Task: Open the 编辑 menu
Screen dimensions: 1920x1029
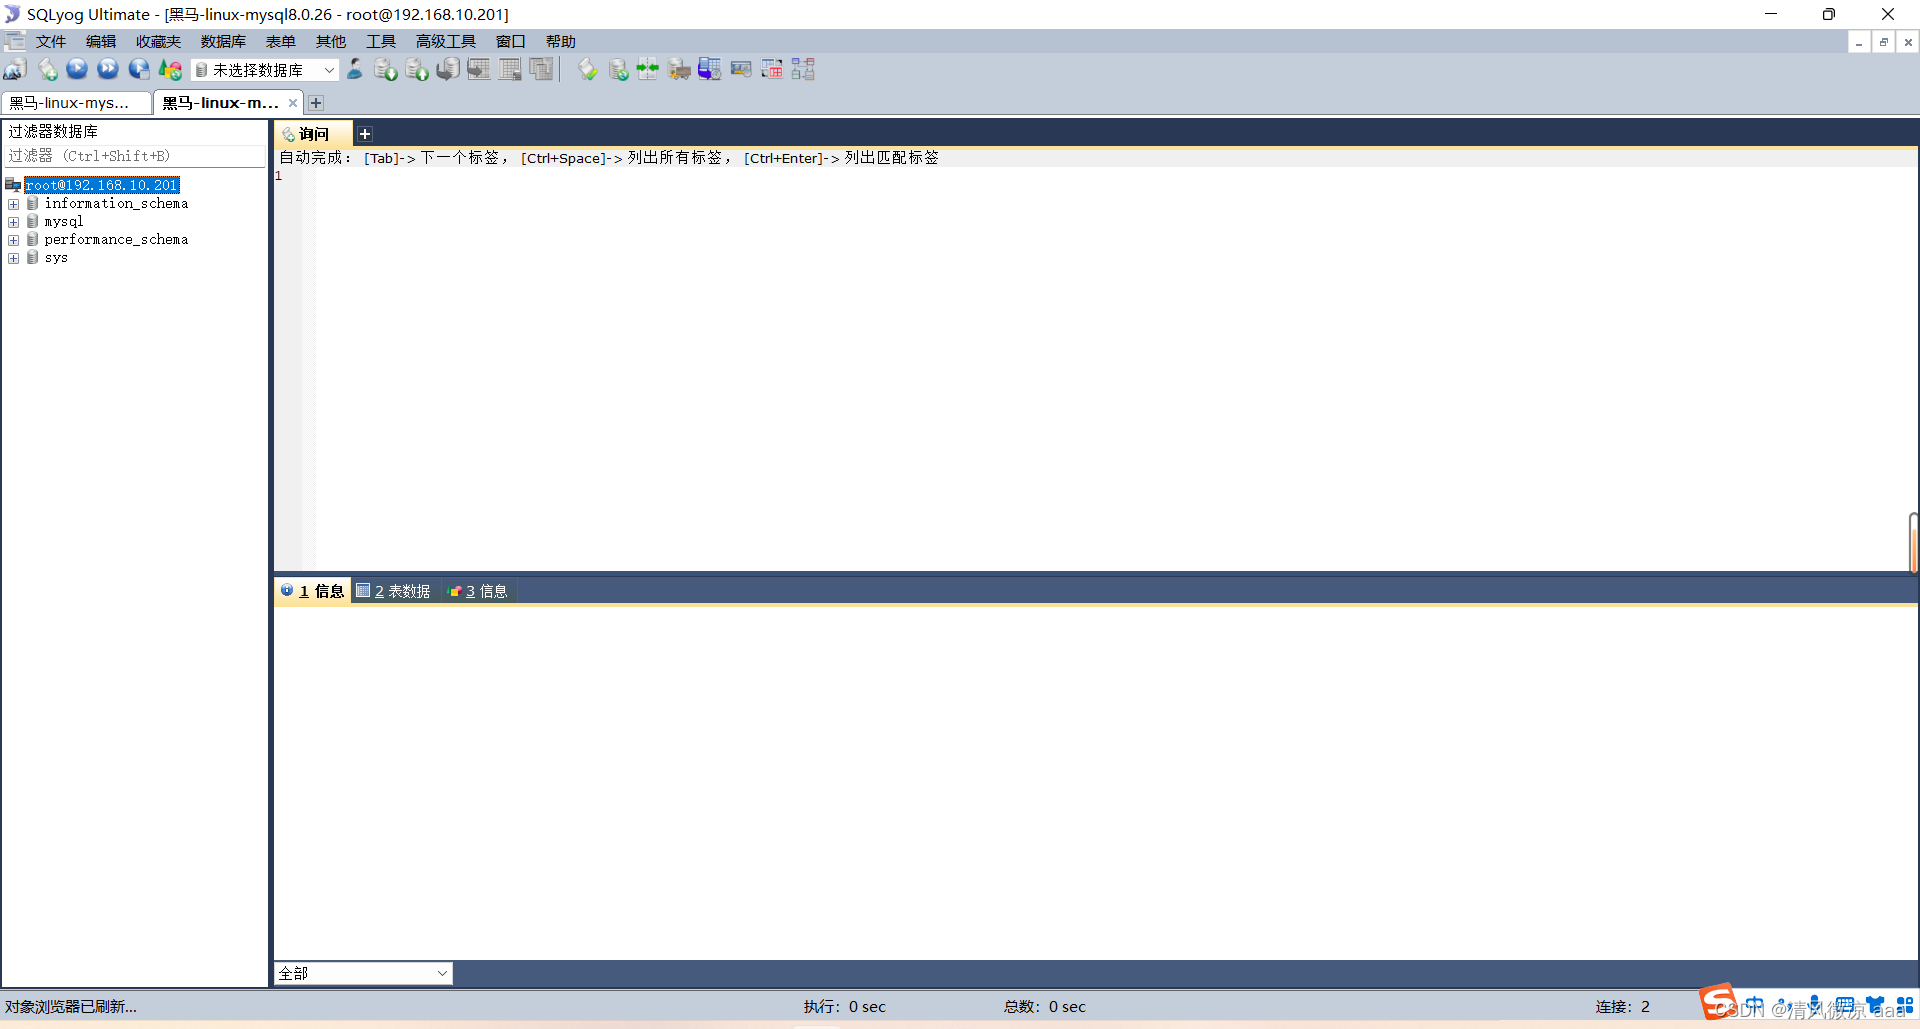Action: (101, 42)
